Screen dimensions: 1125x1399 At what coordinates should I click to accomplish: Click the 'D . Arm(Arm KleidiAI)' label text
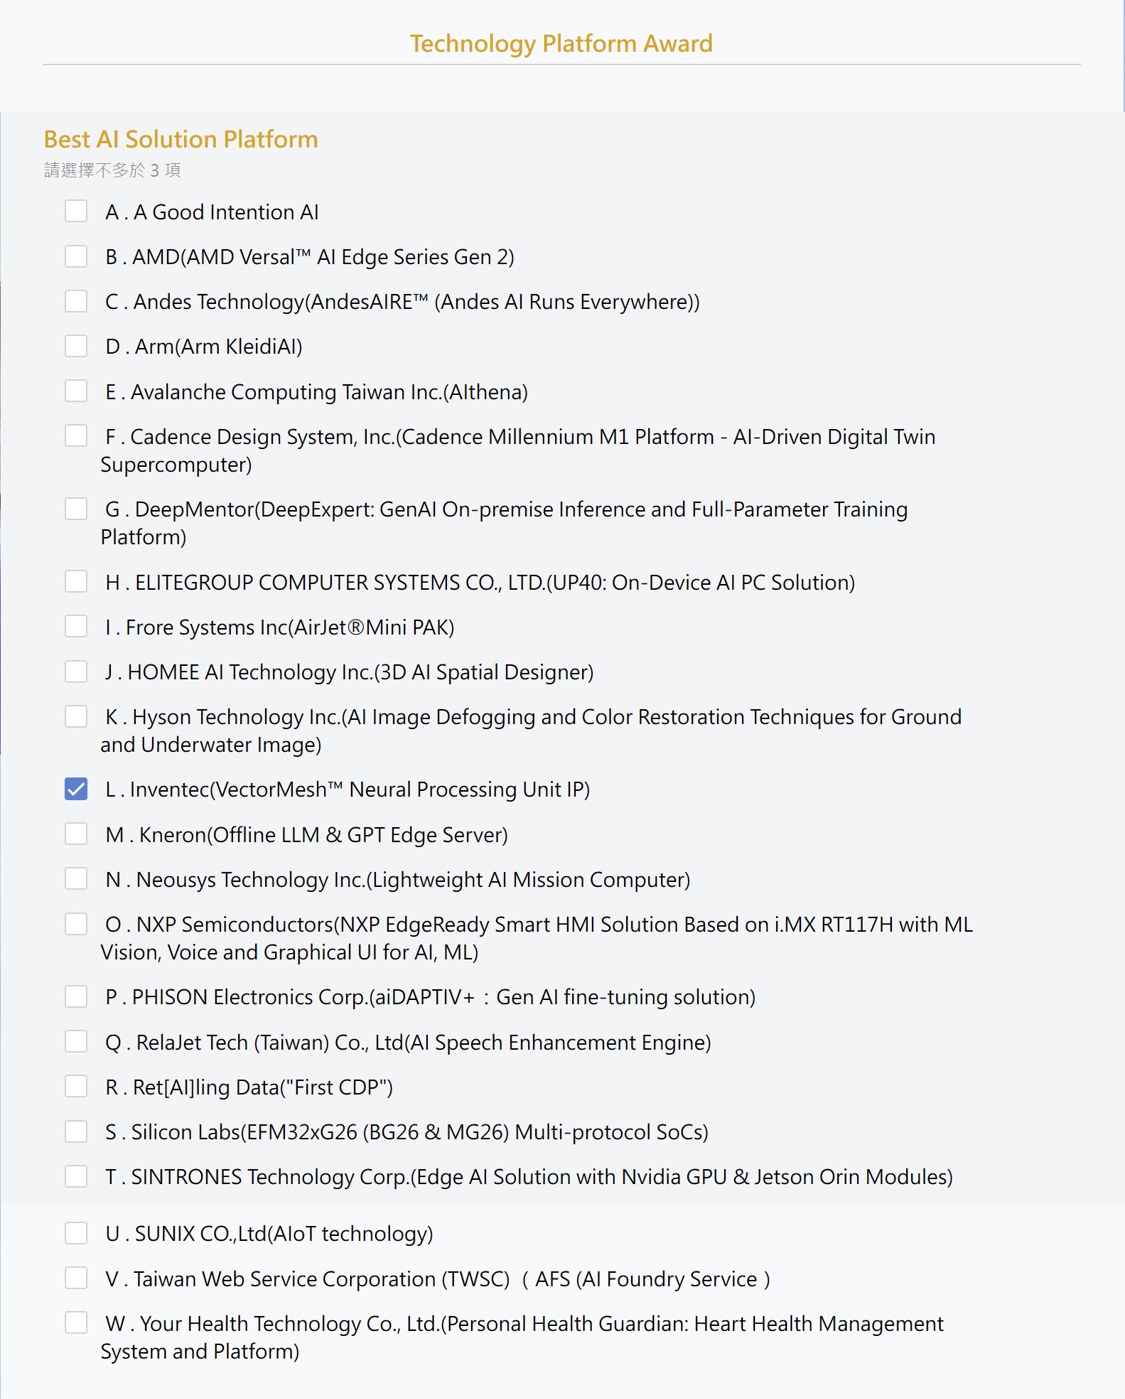(204, 347)
